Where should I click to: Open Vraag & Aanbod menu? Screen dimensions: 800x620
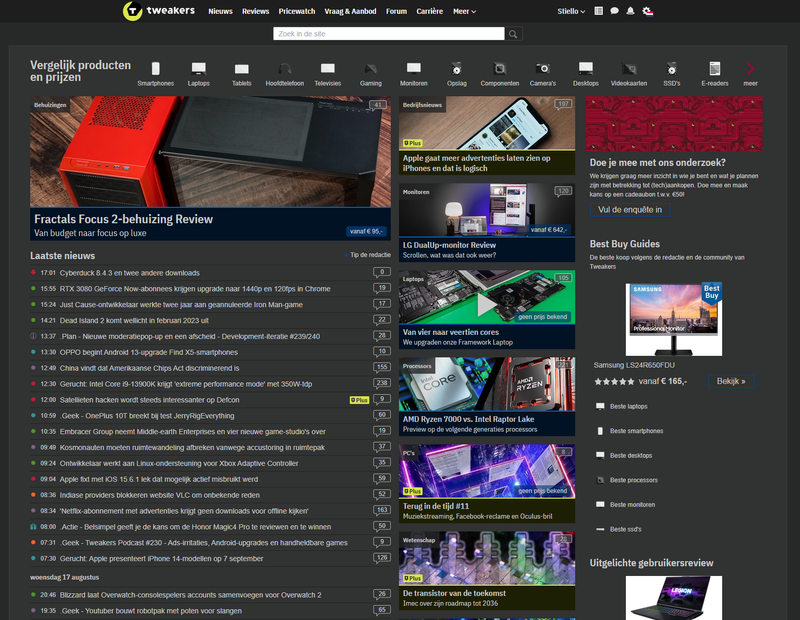351,11
